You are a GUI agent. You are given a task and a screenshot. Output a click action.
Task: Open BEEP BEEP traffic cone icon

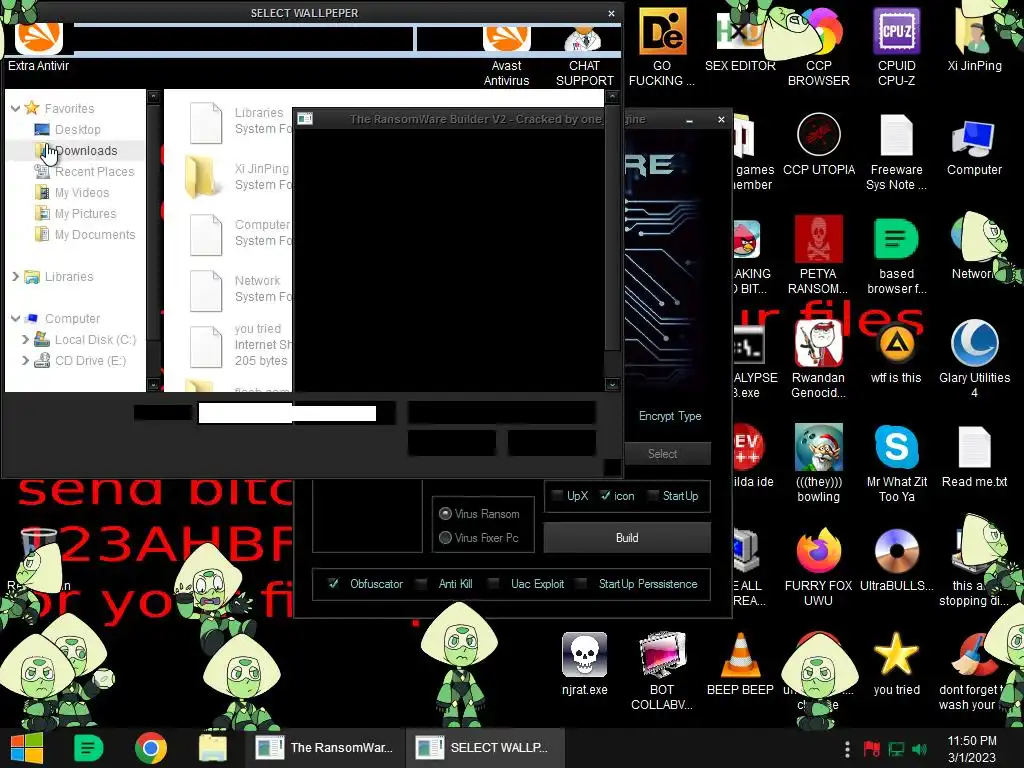click(x=740, y=664)
